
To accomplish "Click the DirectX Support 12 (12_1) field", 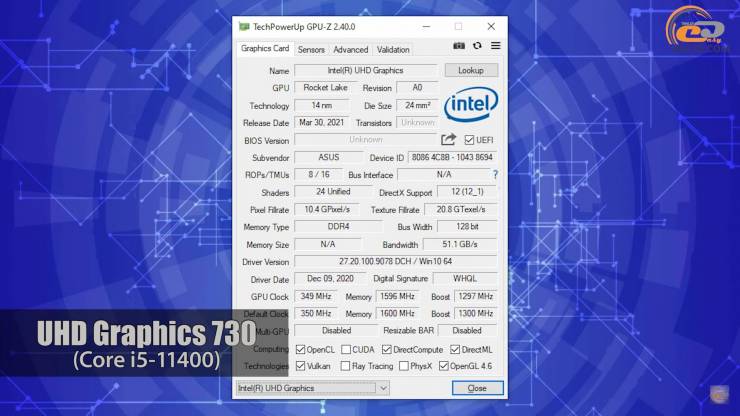I will coord(467,192).
